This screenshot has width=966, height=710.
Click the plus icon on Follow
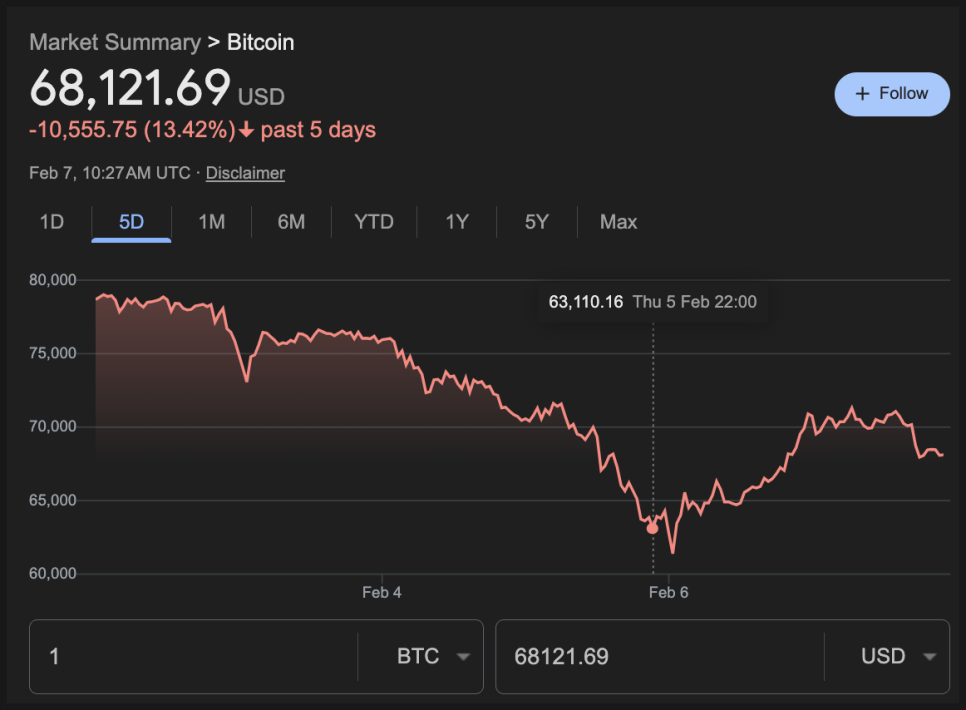tap(863, 94)
